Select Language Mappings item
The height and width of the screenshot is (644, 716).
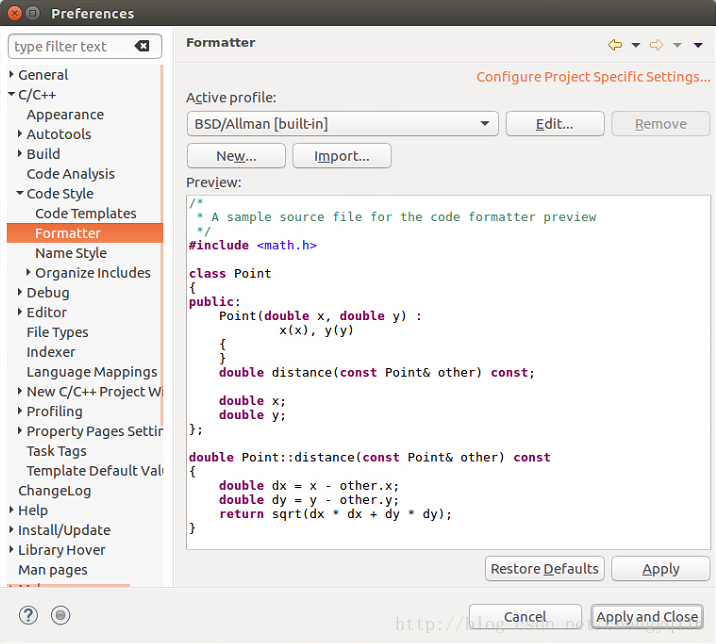coord(92,372)
